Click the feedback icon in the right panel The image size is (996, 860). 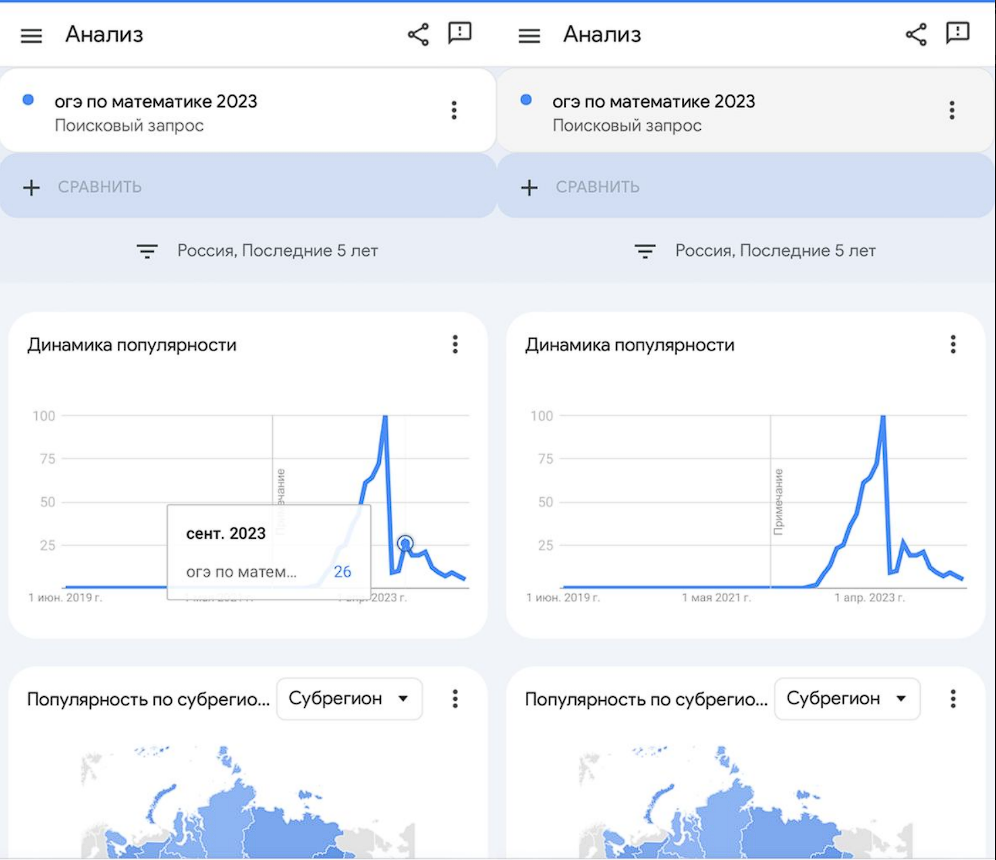(x=958, y=34)
